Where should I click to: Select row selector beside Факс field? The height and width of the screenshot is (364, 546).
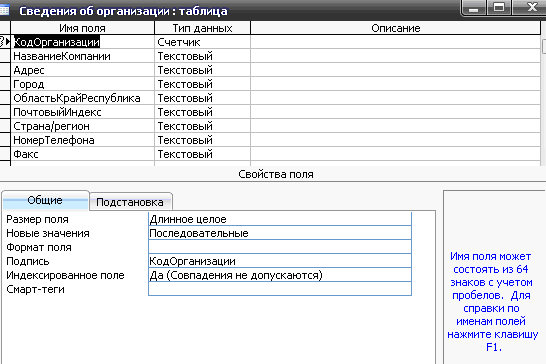pos(5,154)
